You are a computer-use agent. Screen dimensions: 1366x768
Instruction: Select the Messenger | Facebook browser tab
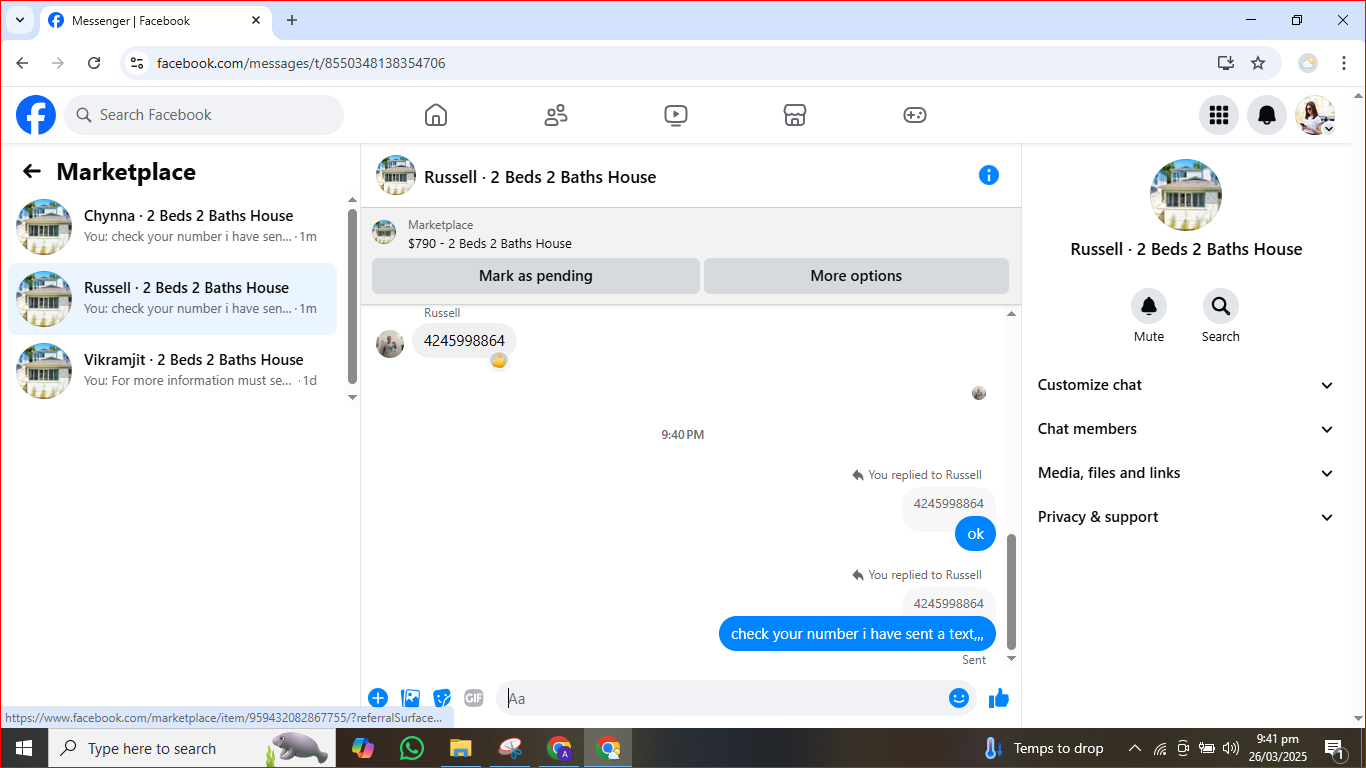pos(155,20)
